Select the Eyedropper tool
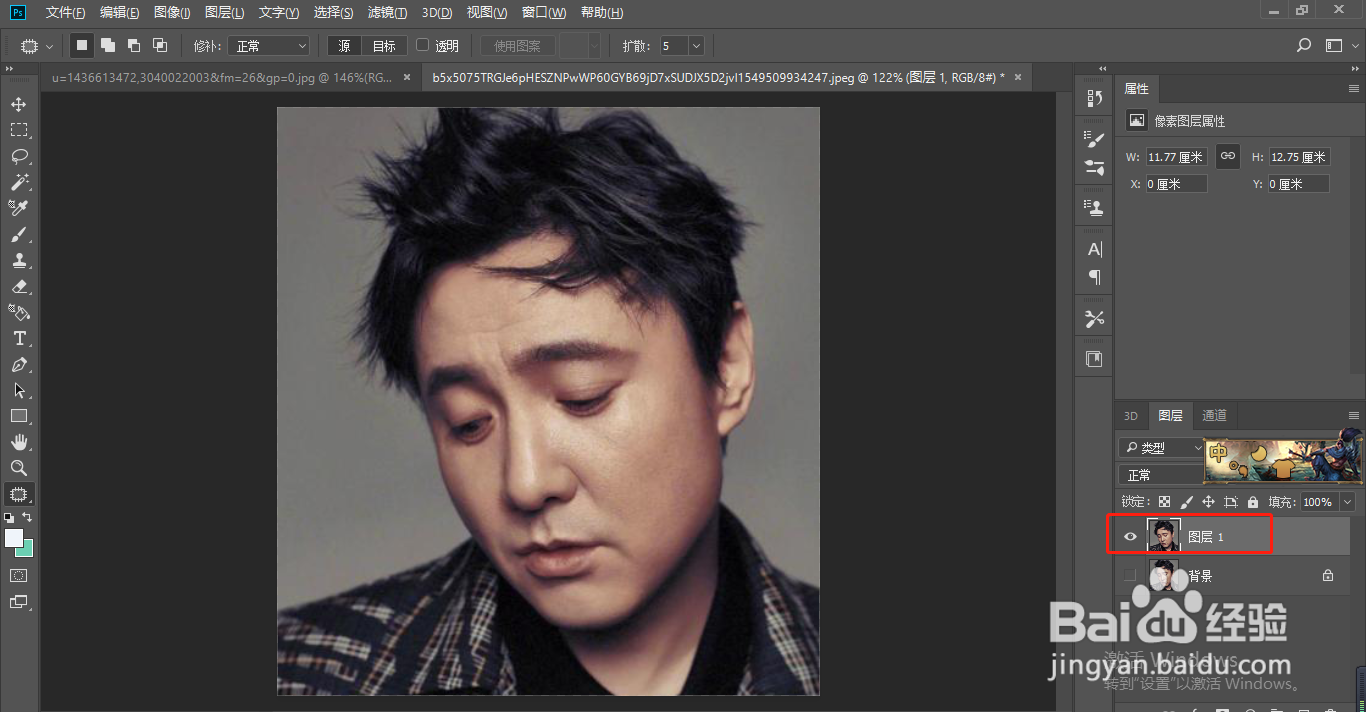1366x712 pixels. point(19,208)
